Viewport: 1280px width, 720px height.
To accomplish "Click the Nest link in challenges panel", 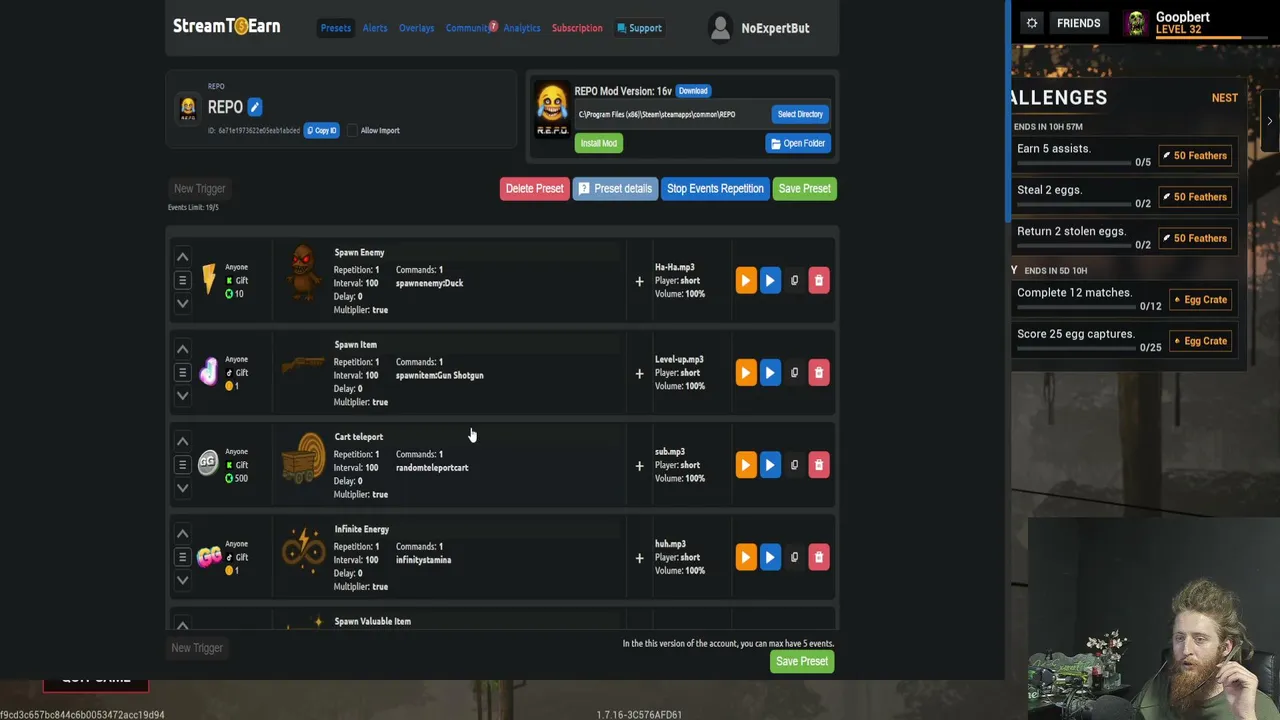I will (1225, 98).
